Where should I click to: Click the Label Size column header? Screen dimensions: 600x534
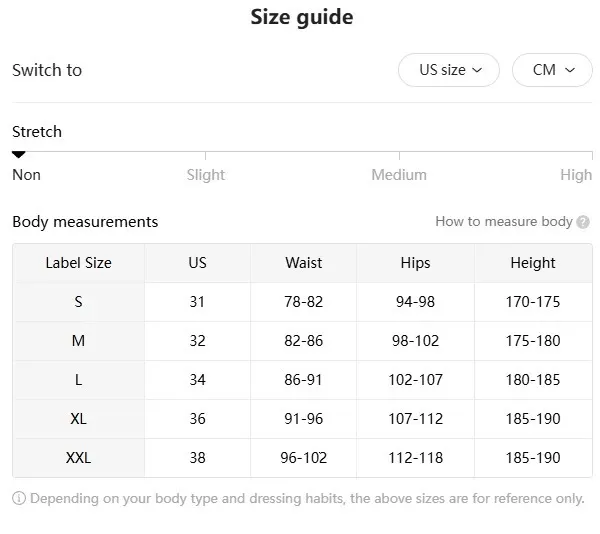coord(78,263)
